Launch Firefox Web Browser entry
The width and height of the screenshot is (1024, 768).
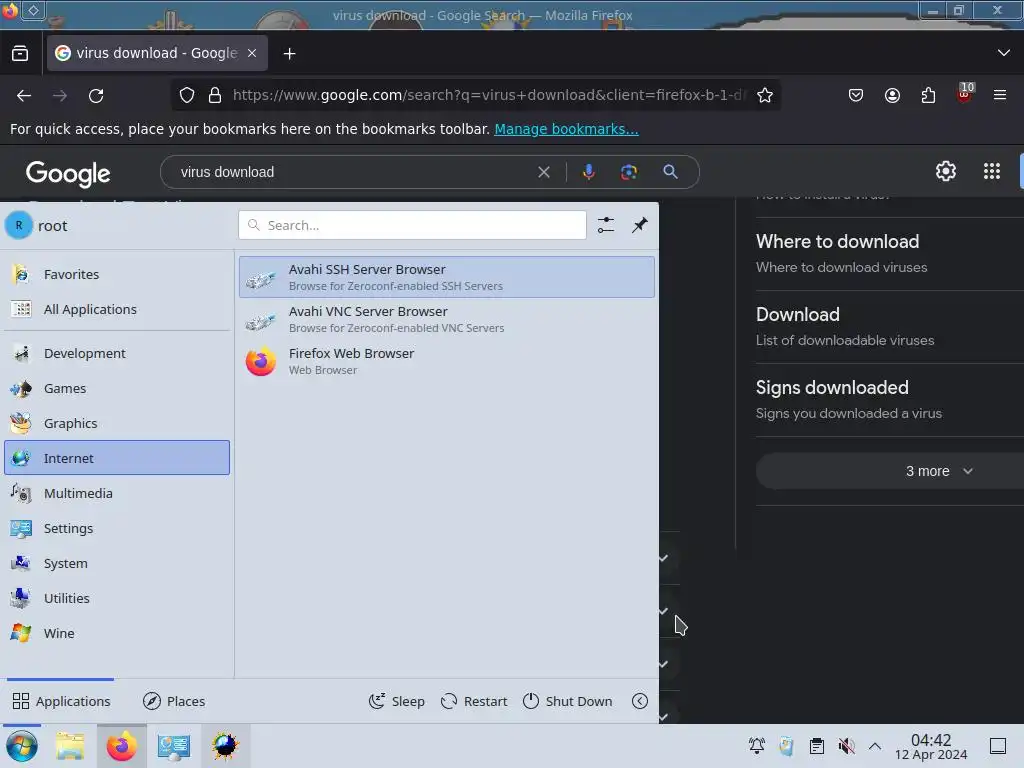pos(447,361)
